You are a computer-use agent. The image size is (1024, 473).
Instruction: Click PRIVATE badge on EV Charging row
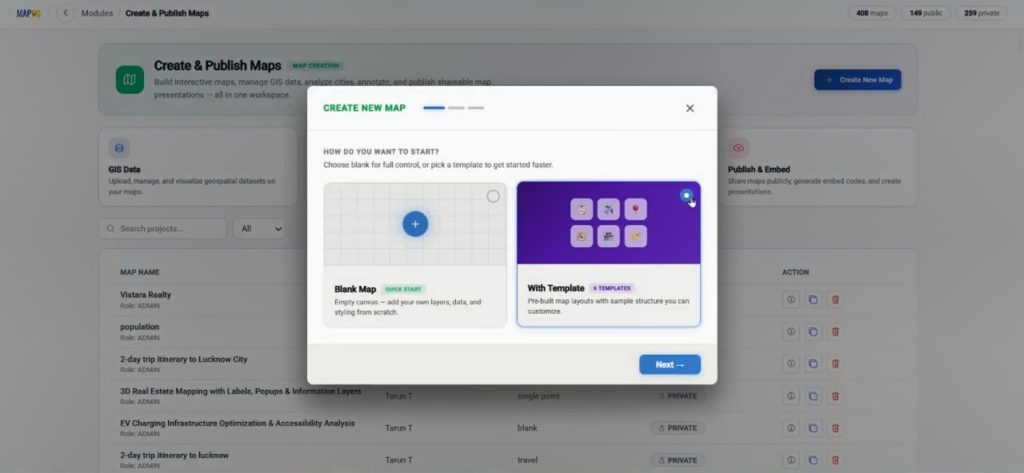point(677,428)
